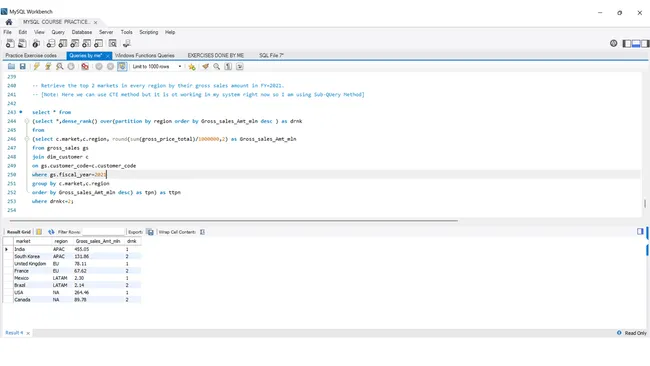Screen dimensions: 650x366
Task: Toggle the bottom output panel visibility
Action: pos(636,44)
